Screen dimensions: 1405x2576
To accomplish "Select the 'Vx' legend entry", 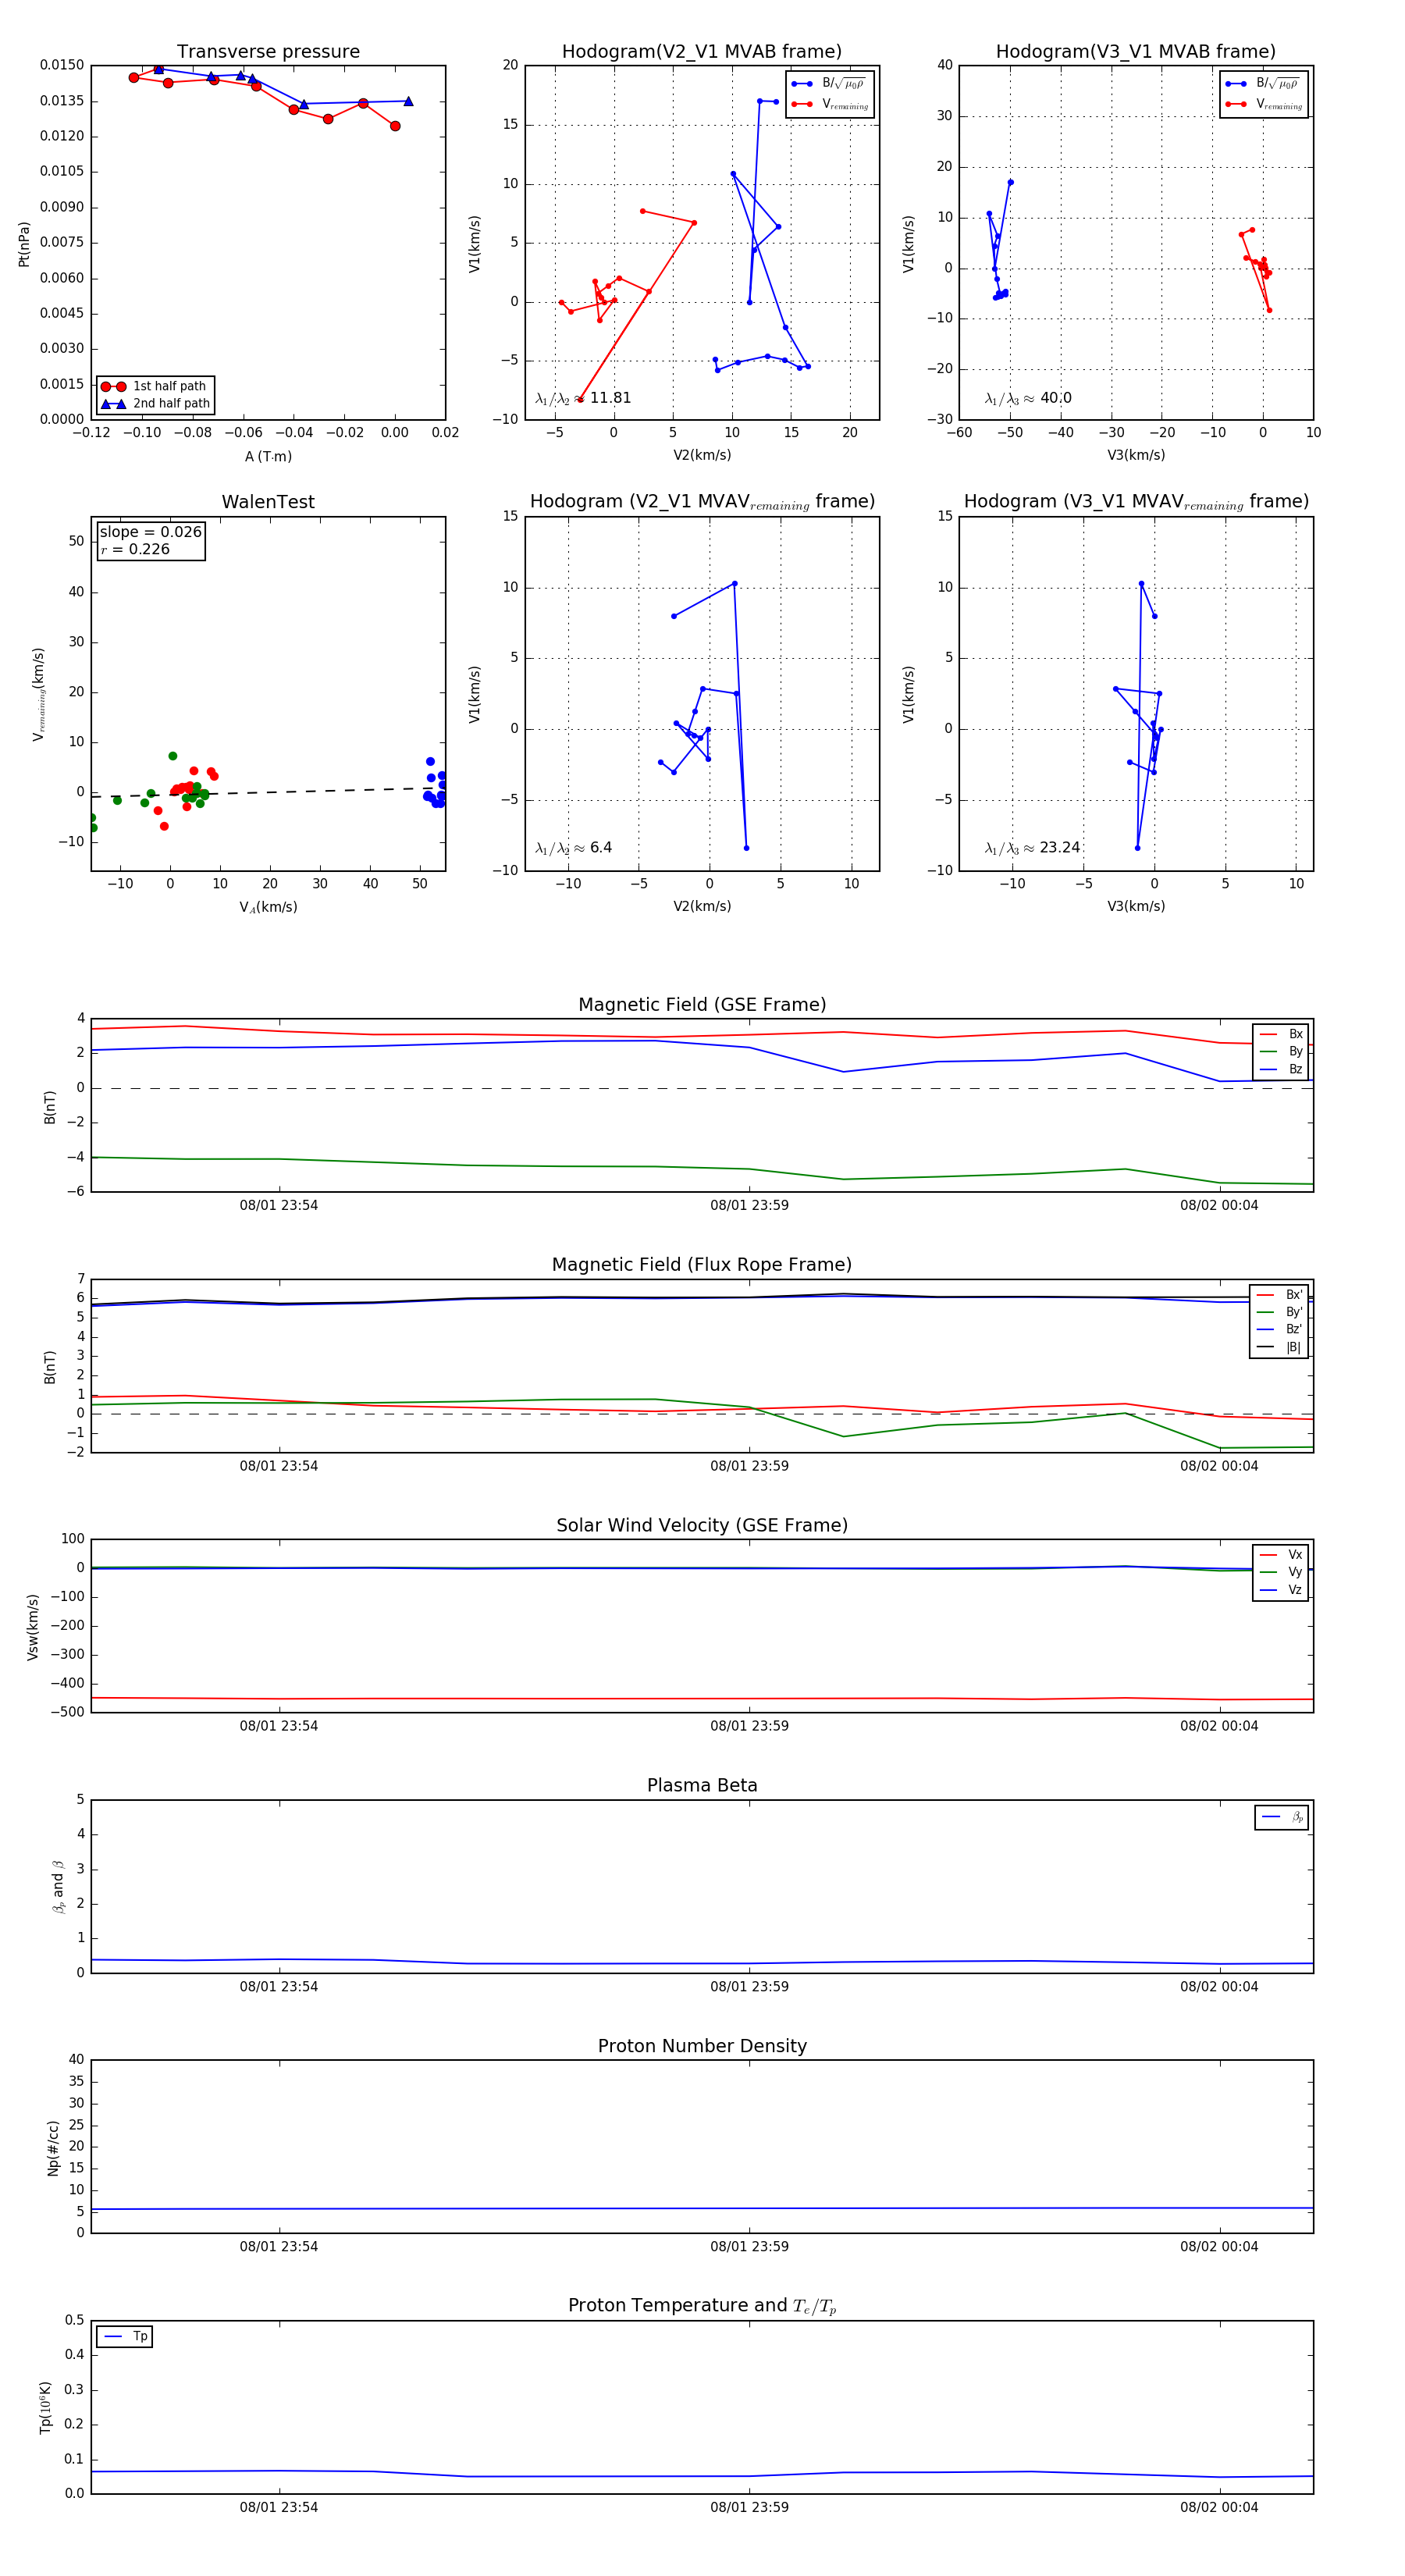I will point(1281,1555).
